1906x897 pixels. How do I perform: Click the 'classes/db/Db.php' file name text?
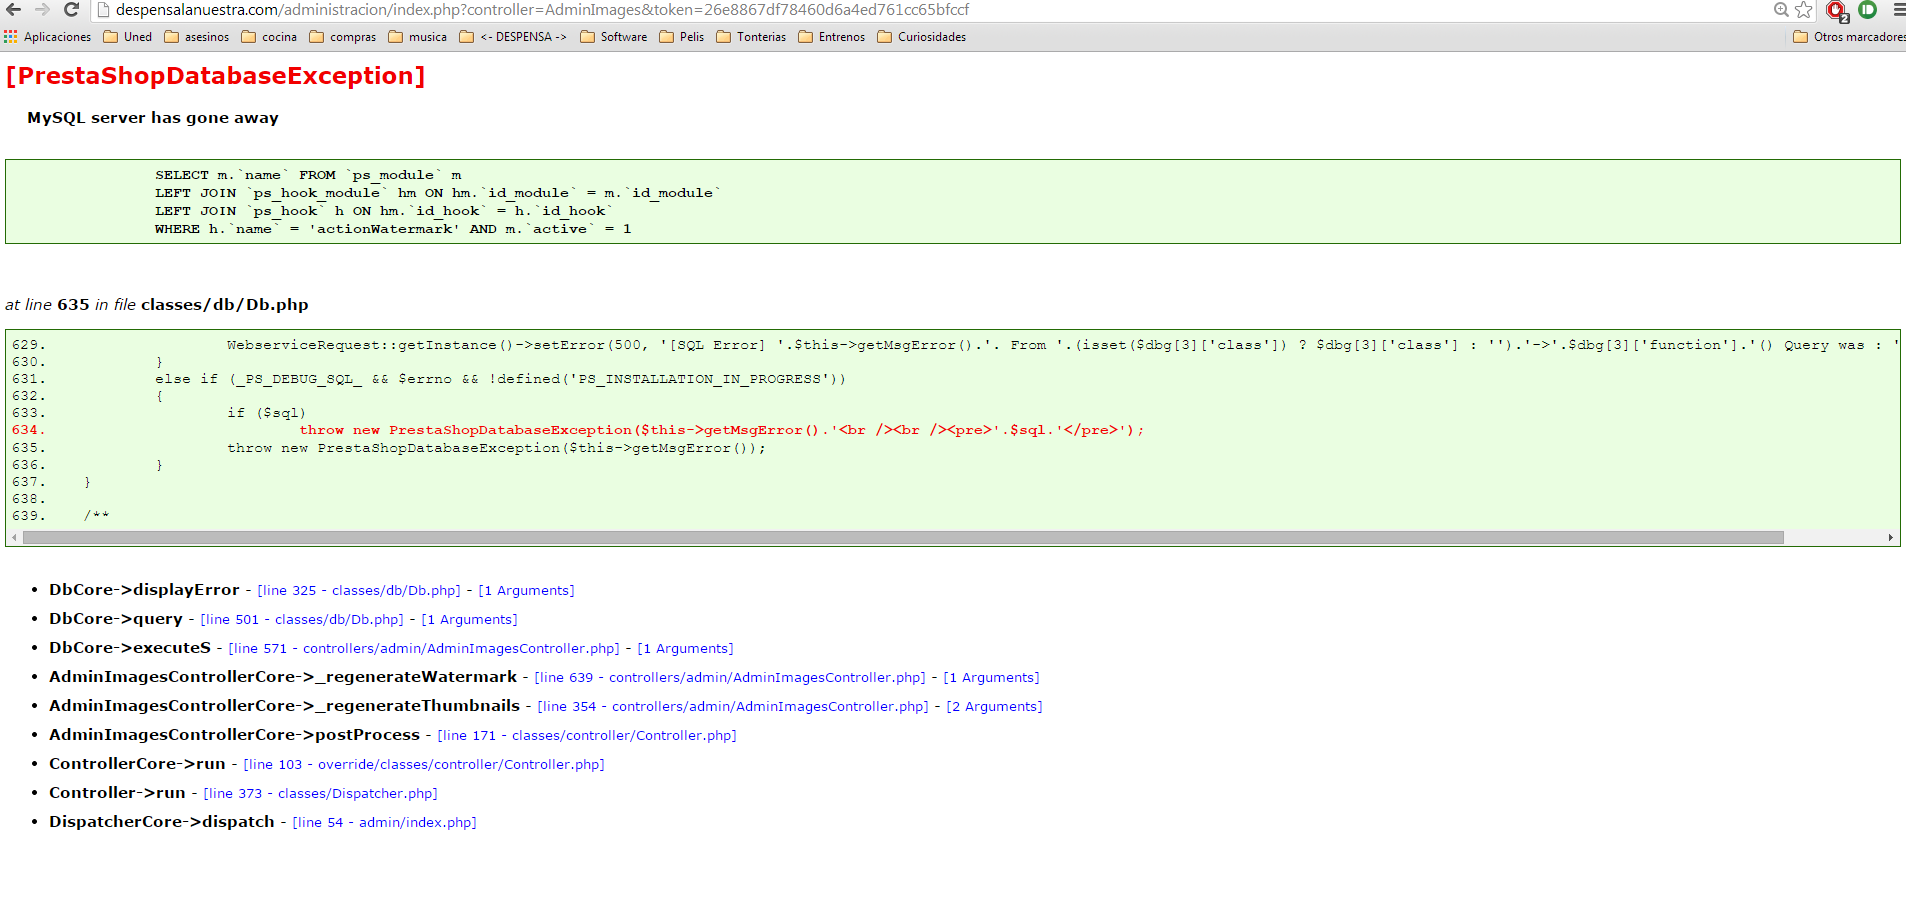(225, 305)
